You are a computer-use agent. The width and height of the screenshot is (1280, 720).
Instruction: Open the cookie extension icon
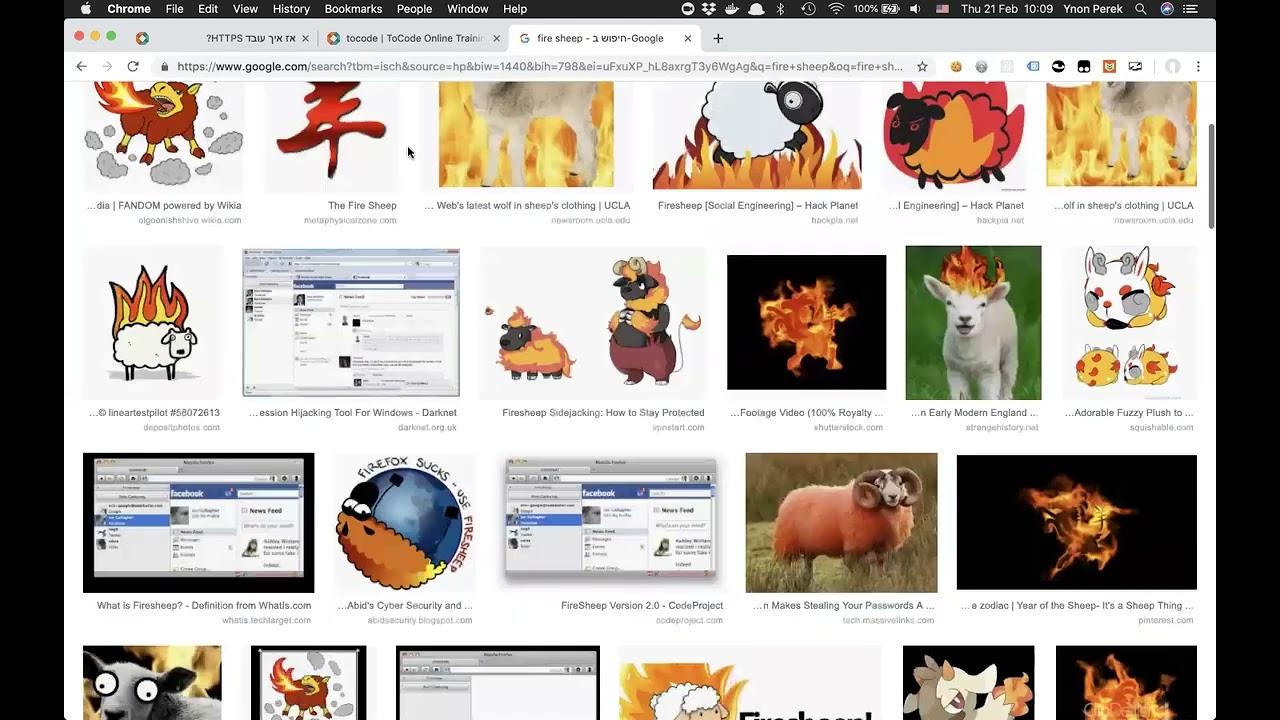[956, 67]
